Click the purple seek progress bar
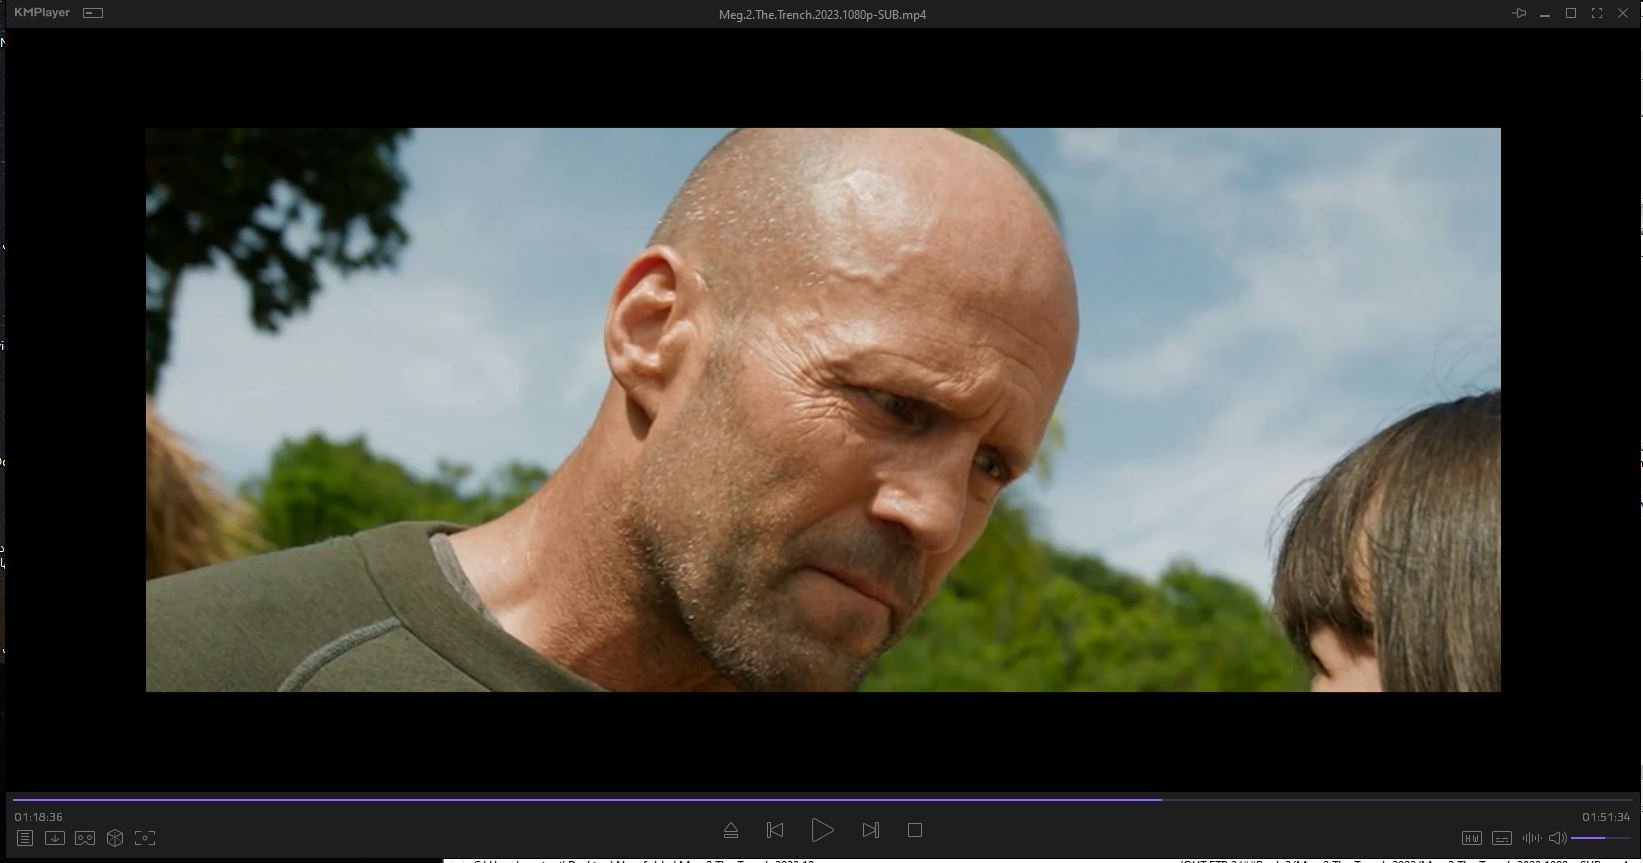Image resolution: width=1643 pixels, height=863 pixels. click(x=600, y=799)
